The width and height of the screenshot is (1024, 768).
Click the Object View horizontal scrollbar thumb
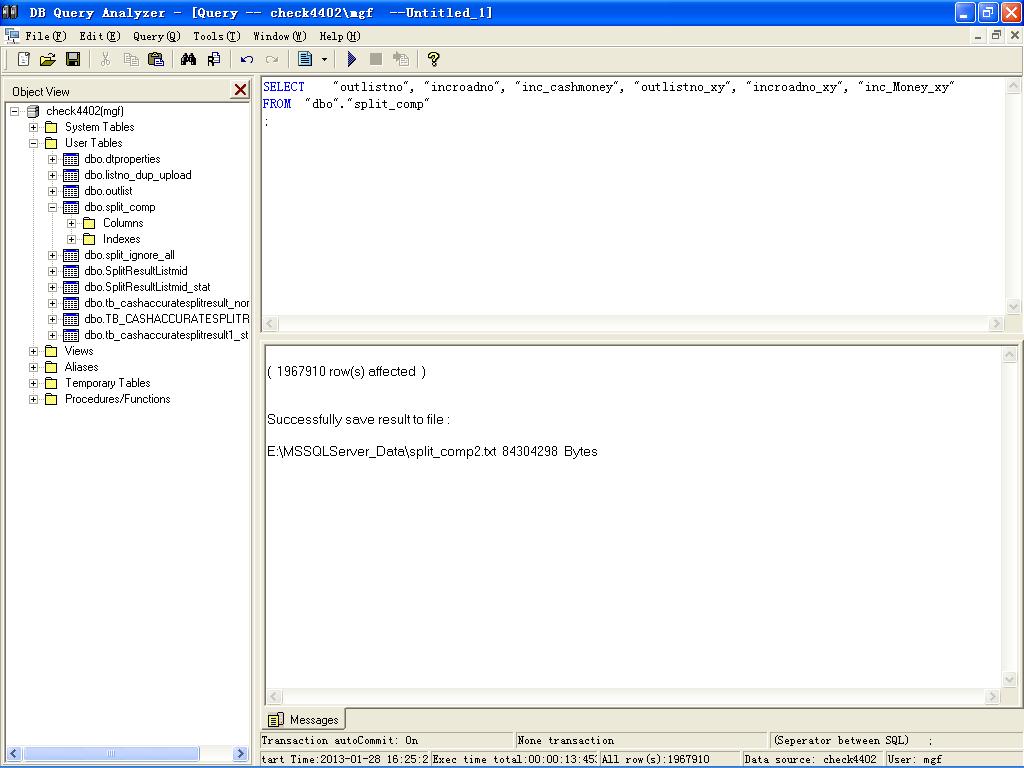[x=110, y=754]
